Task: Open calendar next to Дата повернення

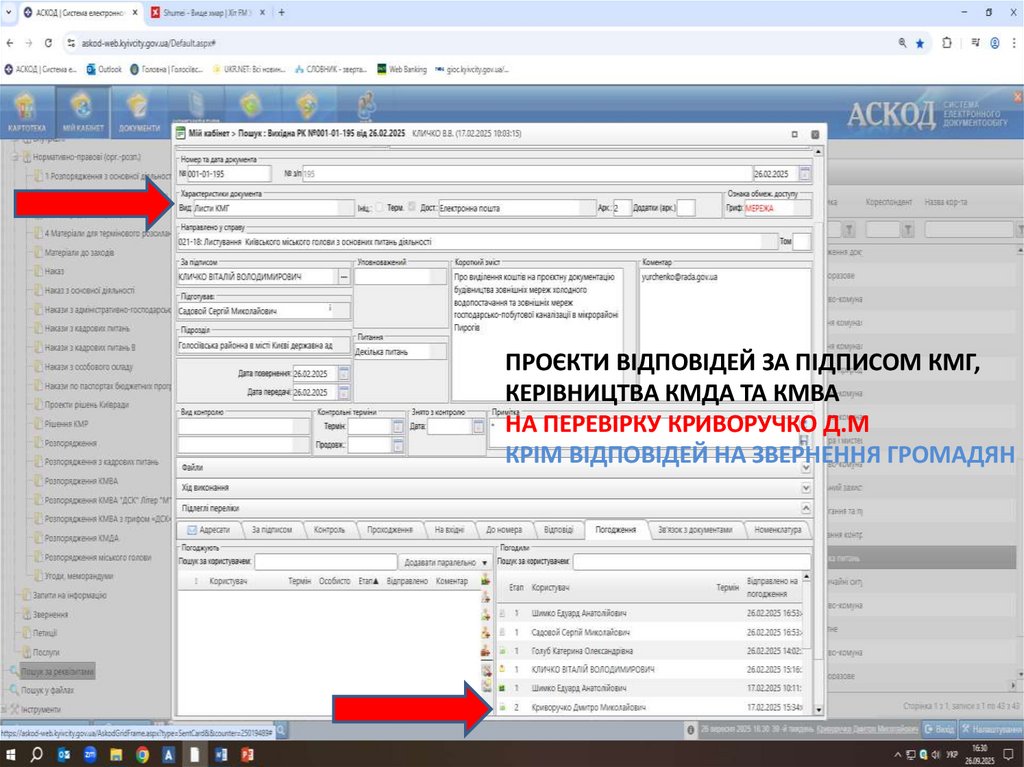Action: 344,374
